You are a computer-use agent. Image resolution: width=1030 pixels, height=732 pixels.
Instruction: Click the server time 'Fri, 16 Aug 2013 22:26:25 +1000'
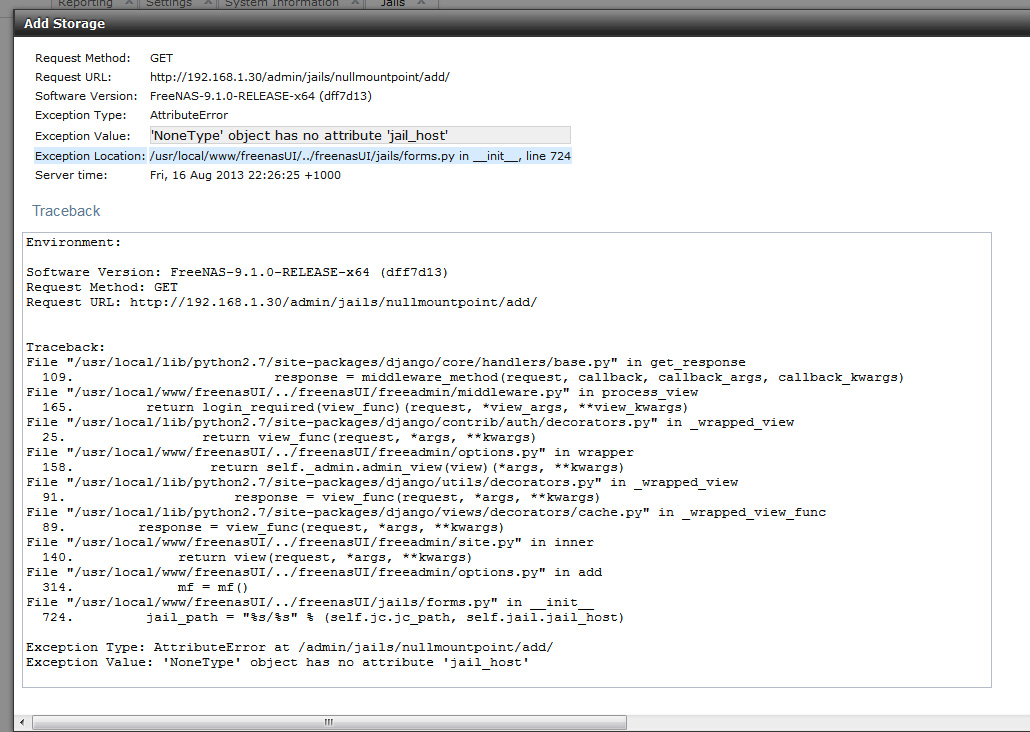(245, 175)
